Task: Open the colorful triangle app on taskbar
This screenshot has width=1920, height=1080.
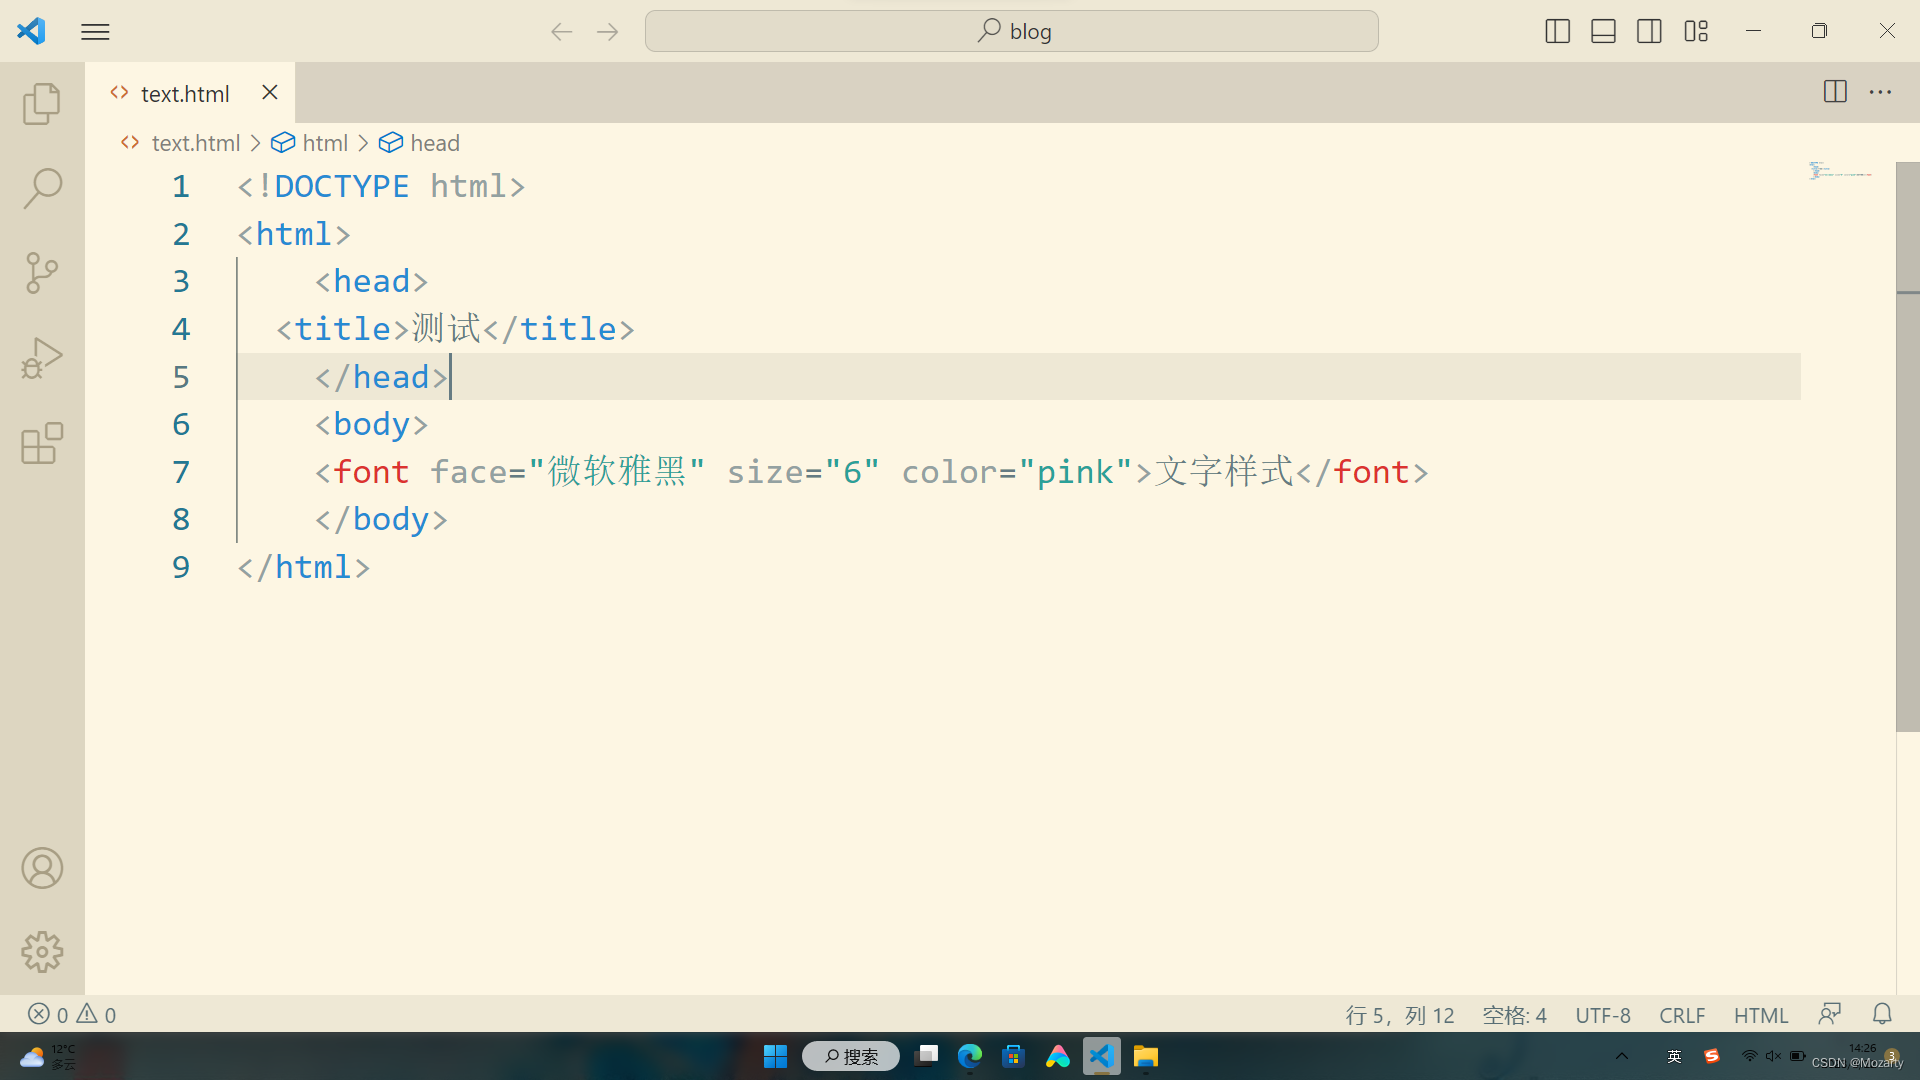Action: tap(1057, 1056)
